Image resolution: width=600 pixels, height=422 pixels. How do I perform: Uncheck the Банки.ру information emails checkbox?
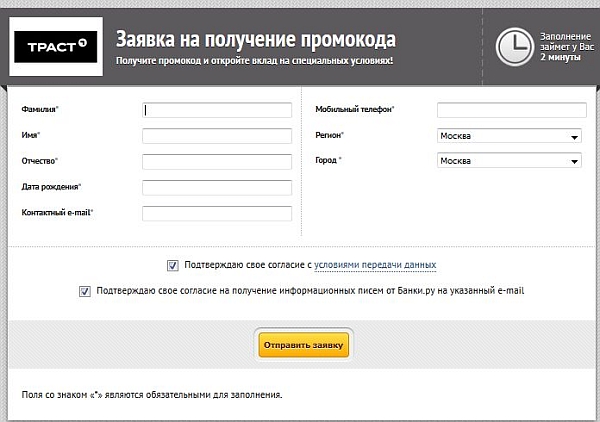click(x=83, y=291)
